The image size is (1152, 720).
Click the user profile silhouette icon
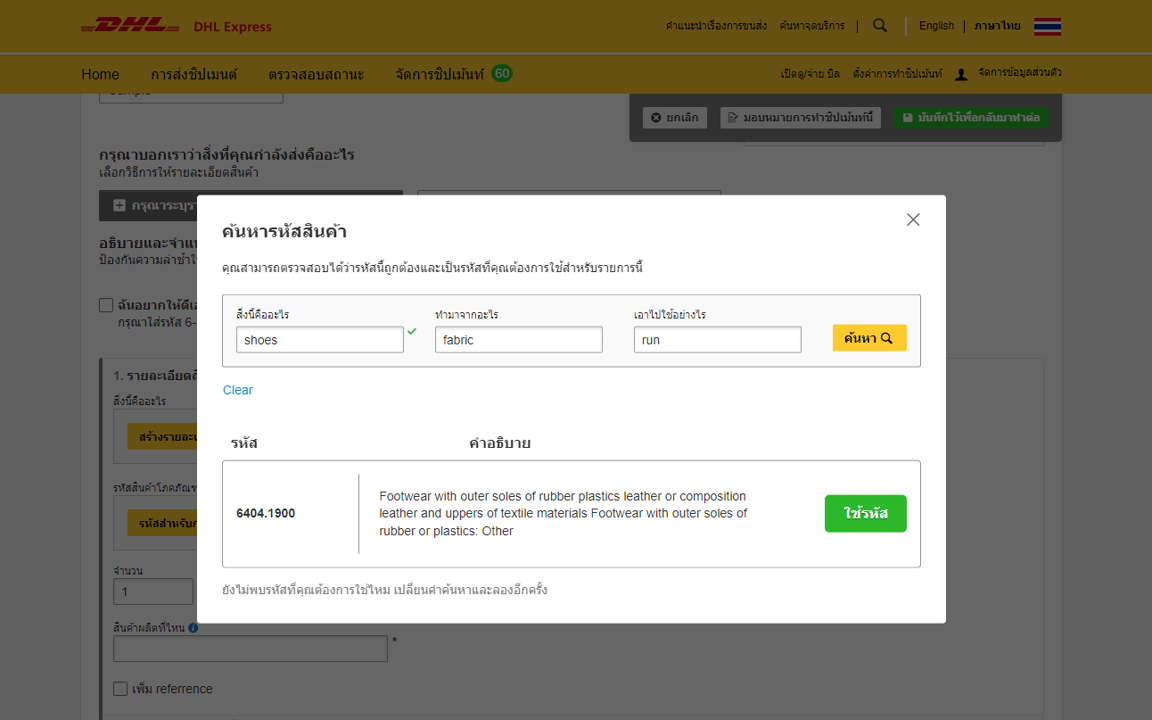point(961,74)
